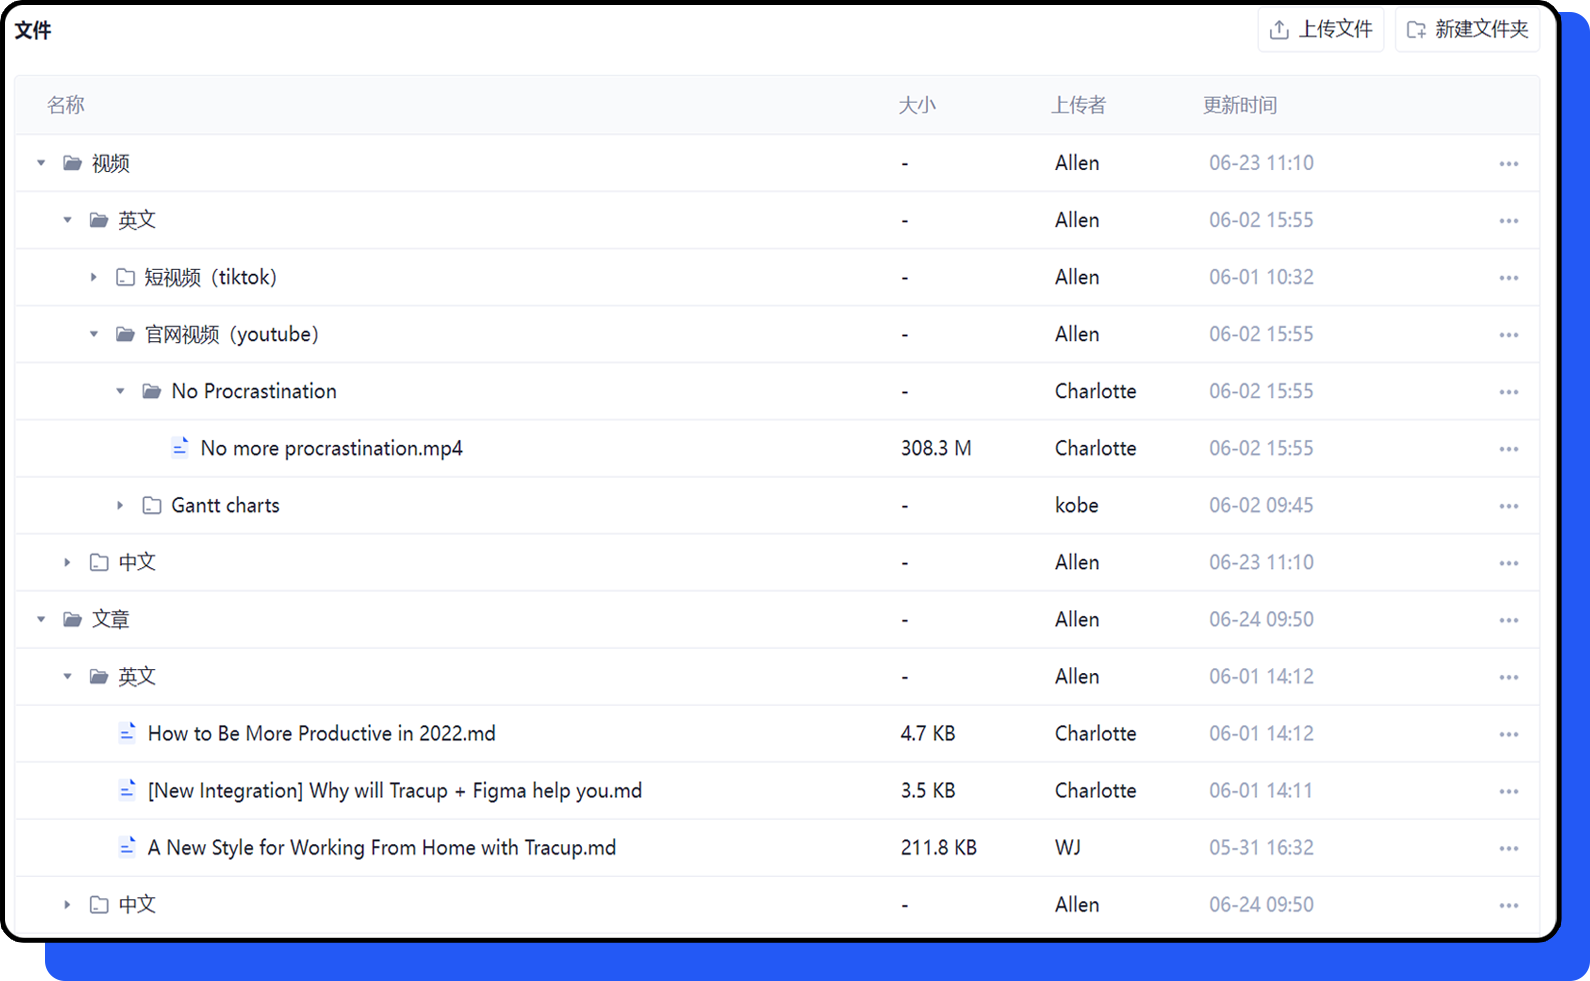Open more options for A New Style for Working From Home
This screenshot has width=1590, height=981.
[1508, 848]
